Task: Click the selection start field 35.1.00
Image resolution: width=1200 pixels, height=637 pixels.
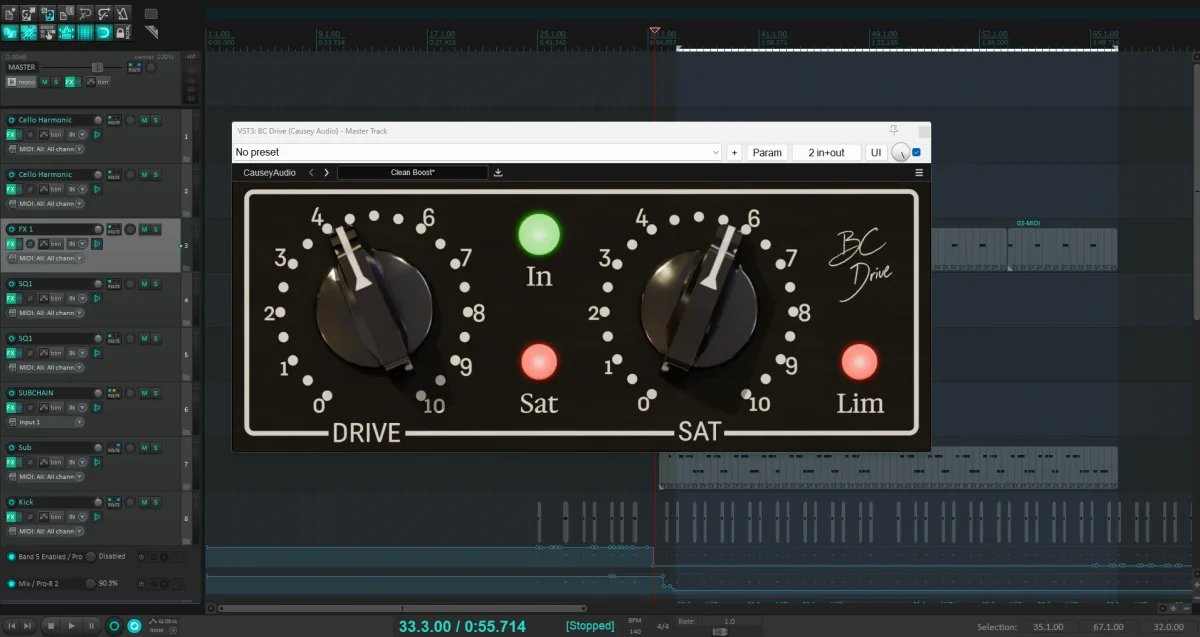Action: tap(1047, 627)
